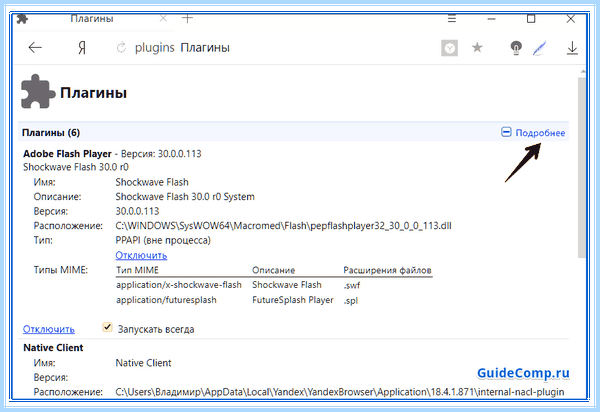Click the Flash DLL location path
This screenshot has height=412, width=600.
(x=283, y=226)
